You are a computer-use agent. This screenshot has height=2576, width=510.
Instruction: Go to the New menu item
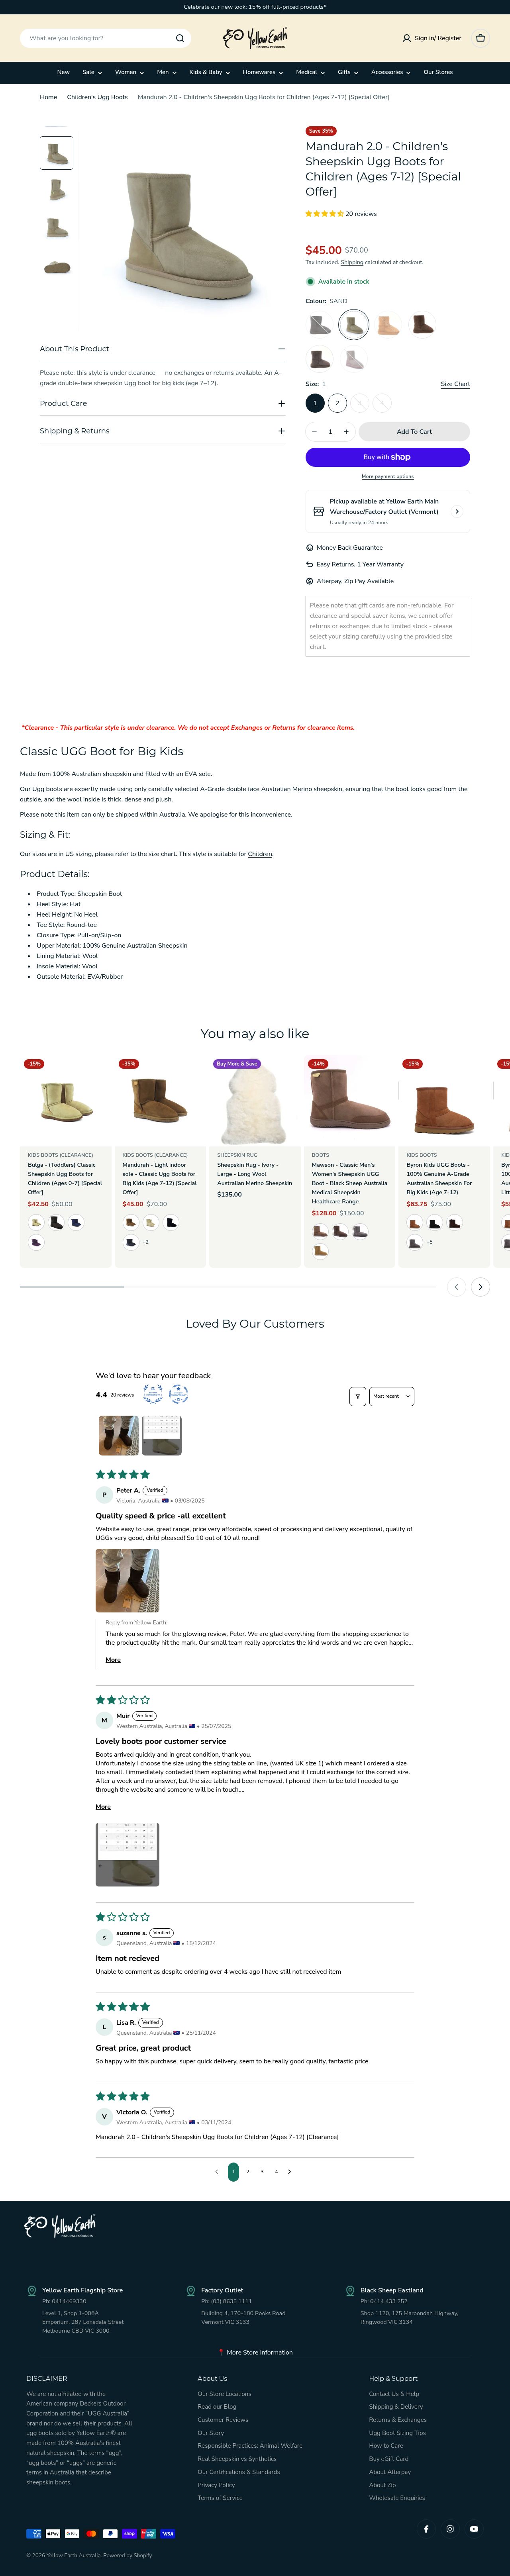(63, 72)
